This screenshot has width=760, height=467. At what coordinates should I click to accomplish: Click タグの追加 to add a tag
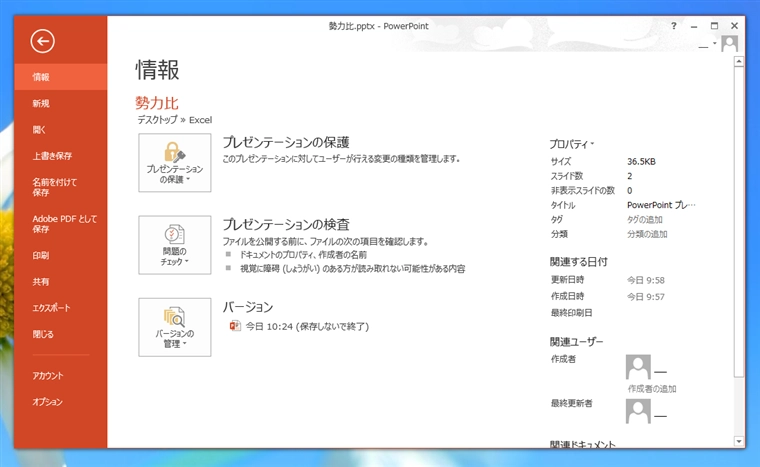click(x=645, y=219)
